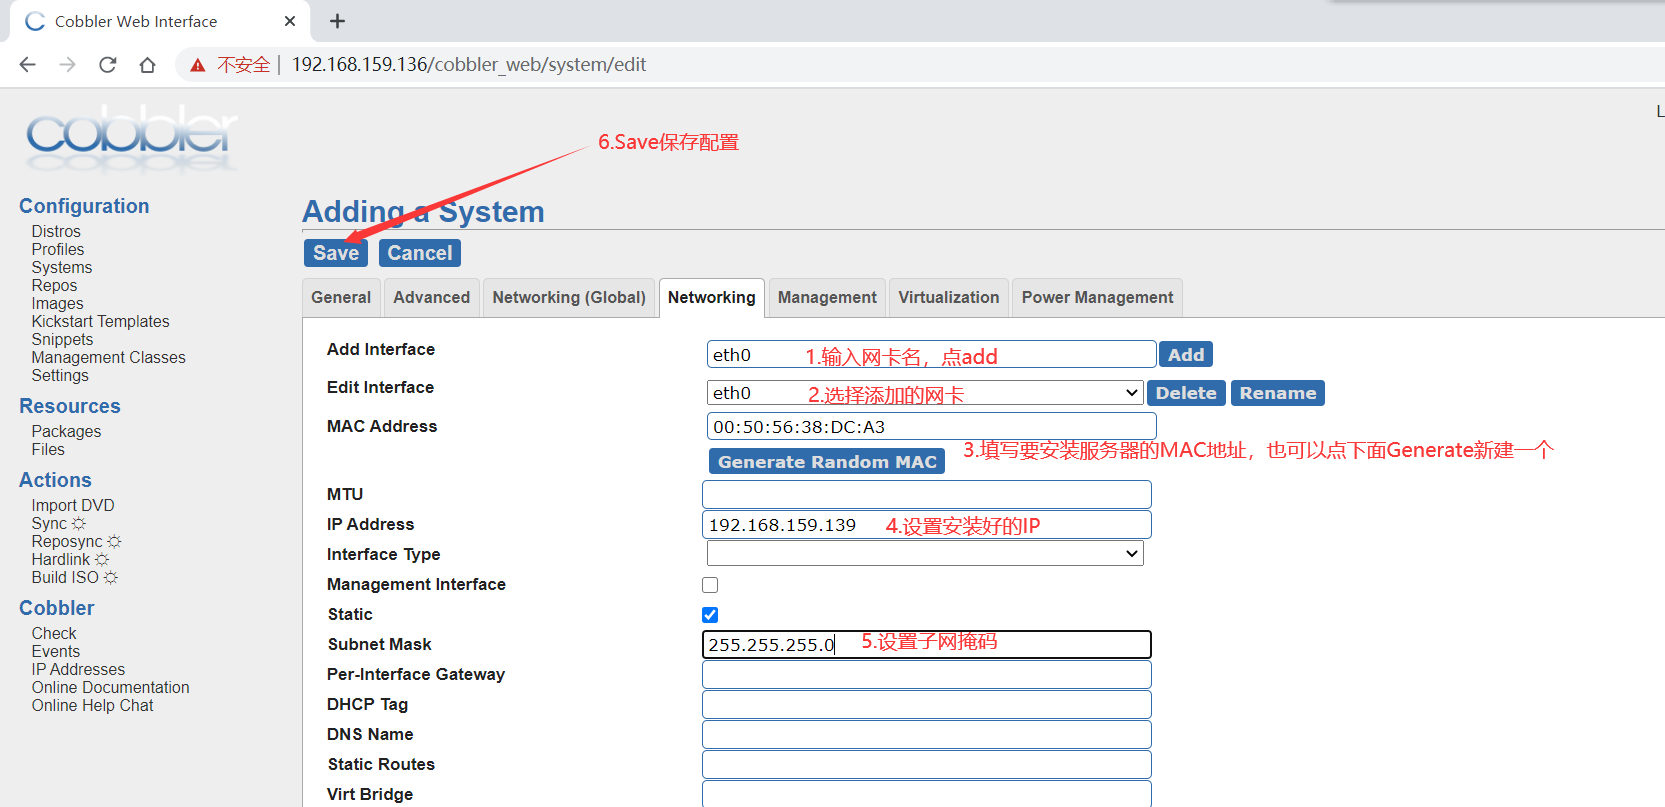
Task: Click the gear icon beside Hardlink
Action: click(101, 560)
